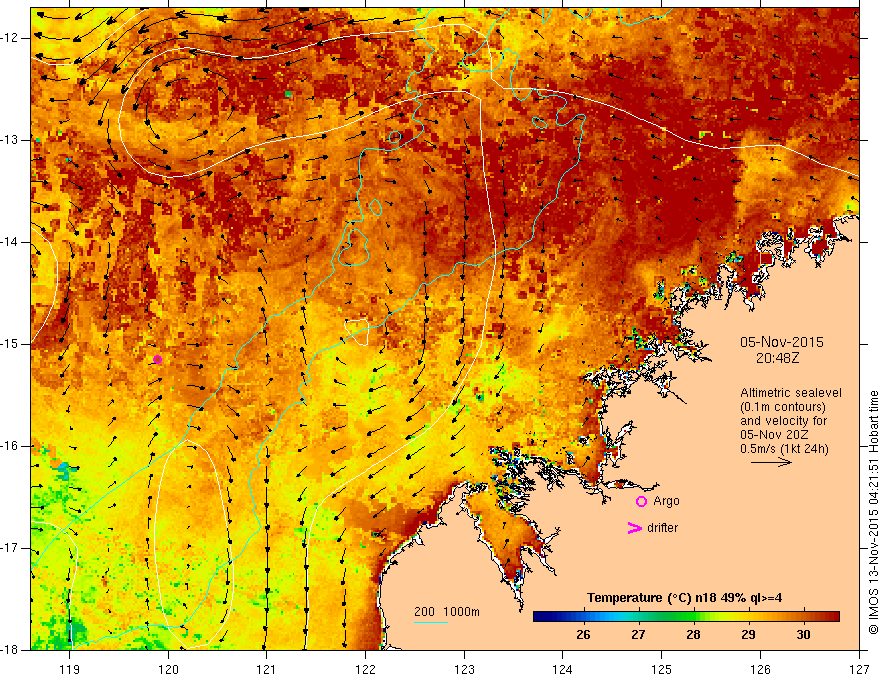Click the colorbar value 29
880x680 pixels.
pos(748,635)
